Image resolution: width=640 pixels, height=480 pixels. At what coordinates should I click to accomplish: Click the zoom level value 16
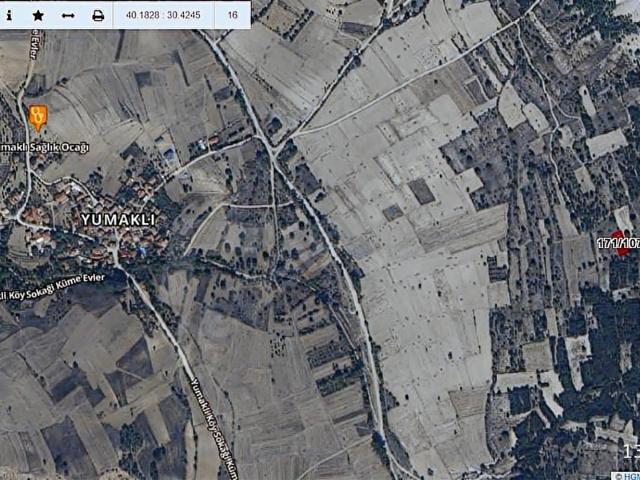pos(232,16)
